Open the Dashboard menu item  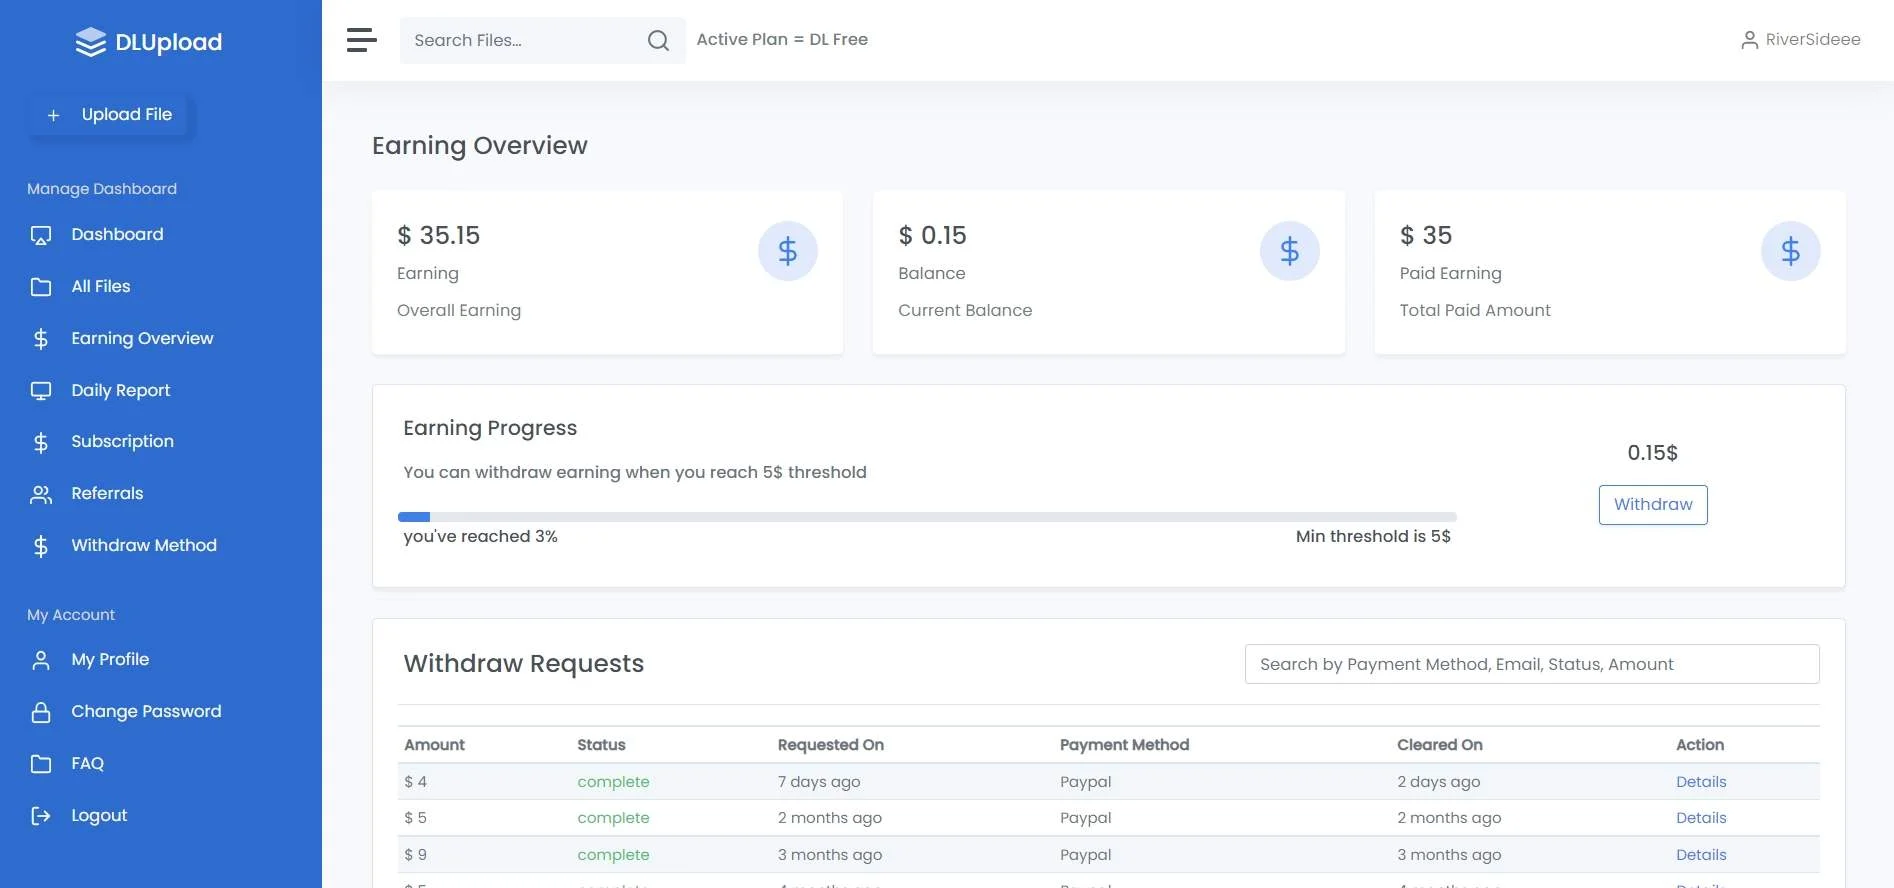(x=117, y=234)
